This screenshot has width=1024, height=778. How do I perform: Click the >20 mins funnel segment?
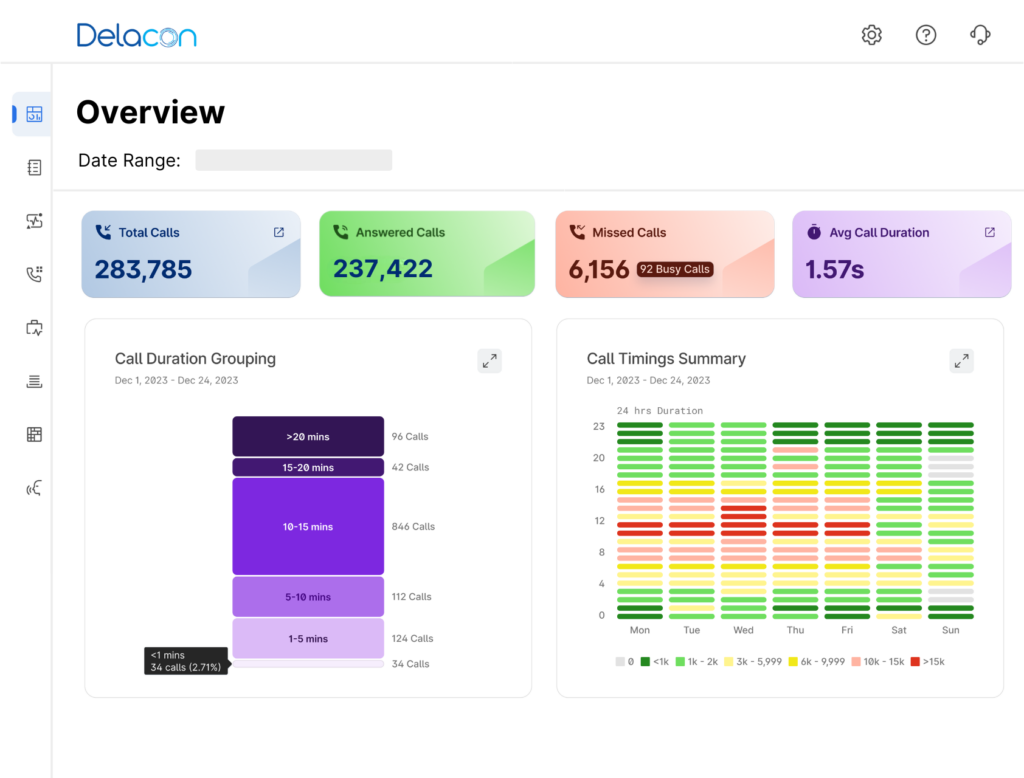(x=308, y=437)
